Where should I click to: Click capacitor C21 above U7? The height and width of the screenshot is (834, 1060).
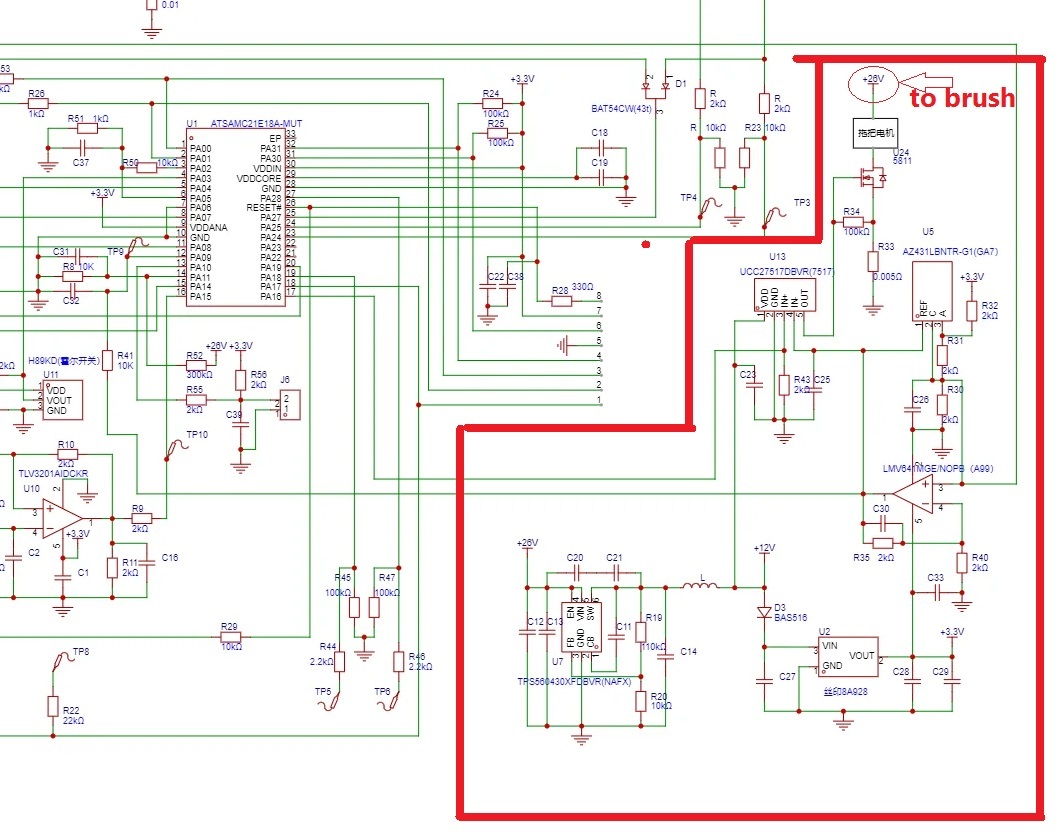coord(615,573)
